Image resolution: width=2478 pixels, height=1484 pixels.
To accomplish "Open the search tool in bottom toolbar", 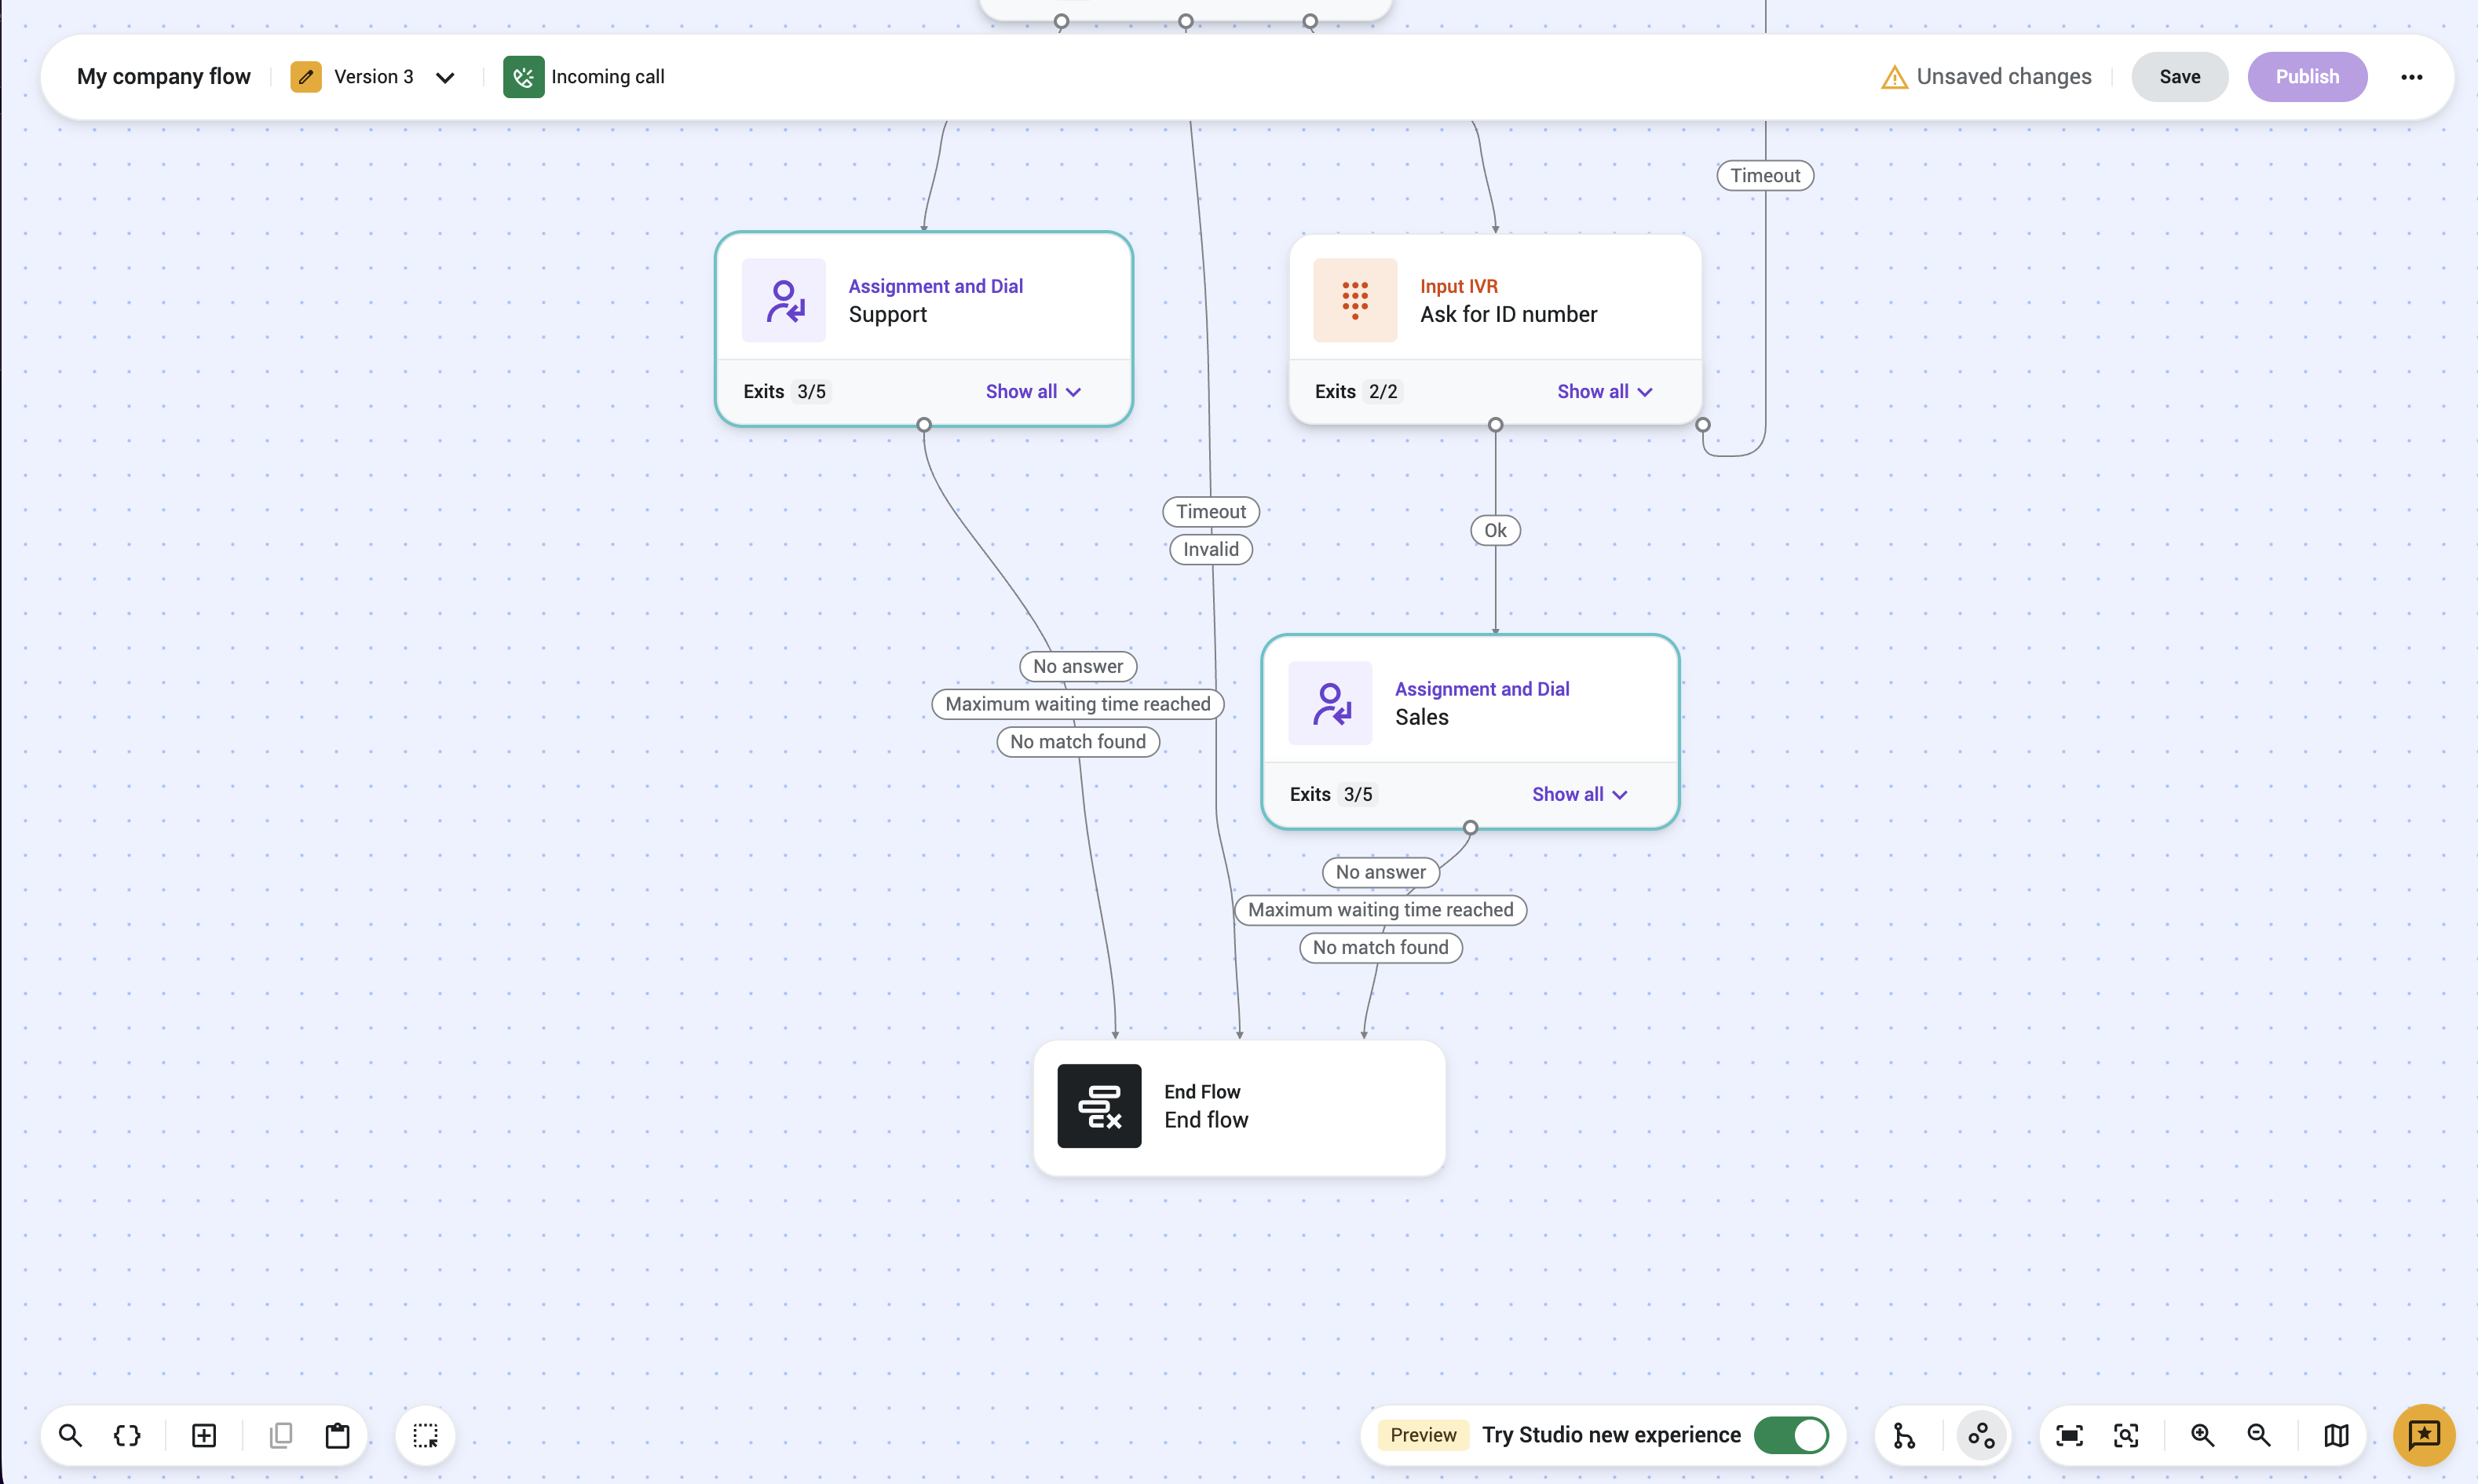I will (70, 1436).
